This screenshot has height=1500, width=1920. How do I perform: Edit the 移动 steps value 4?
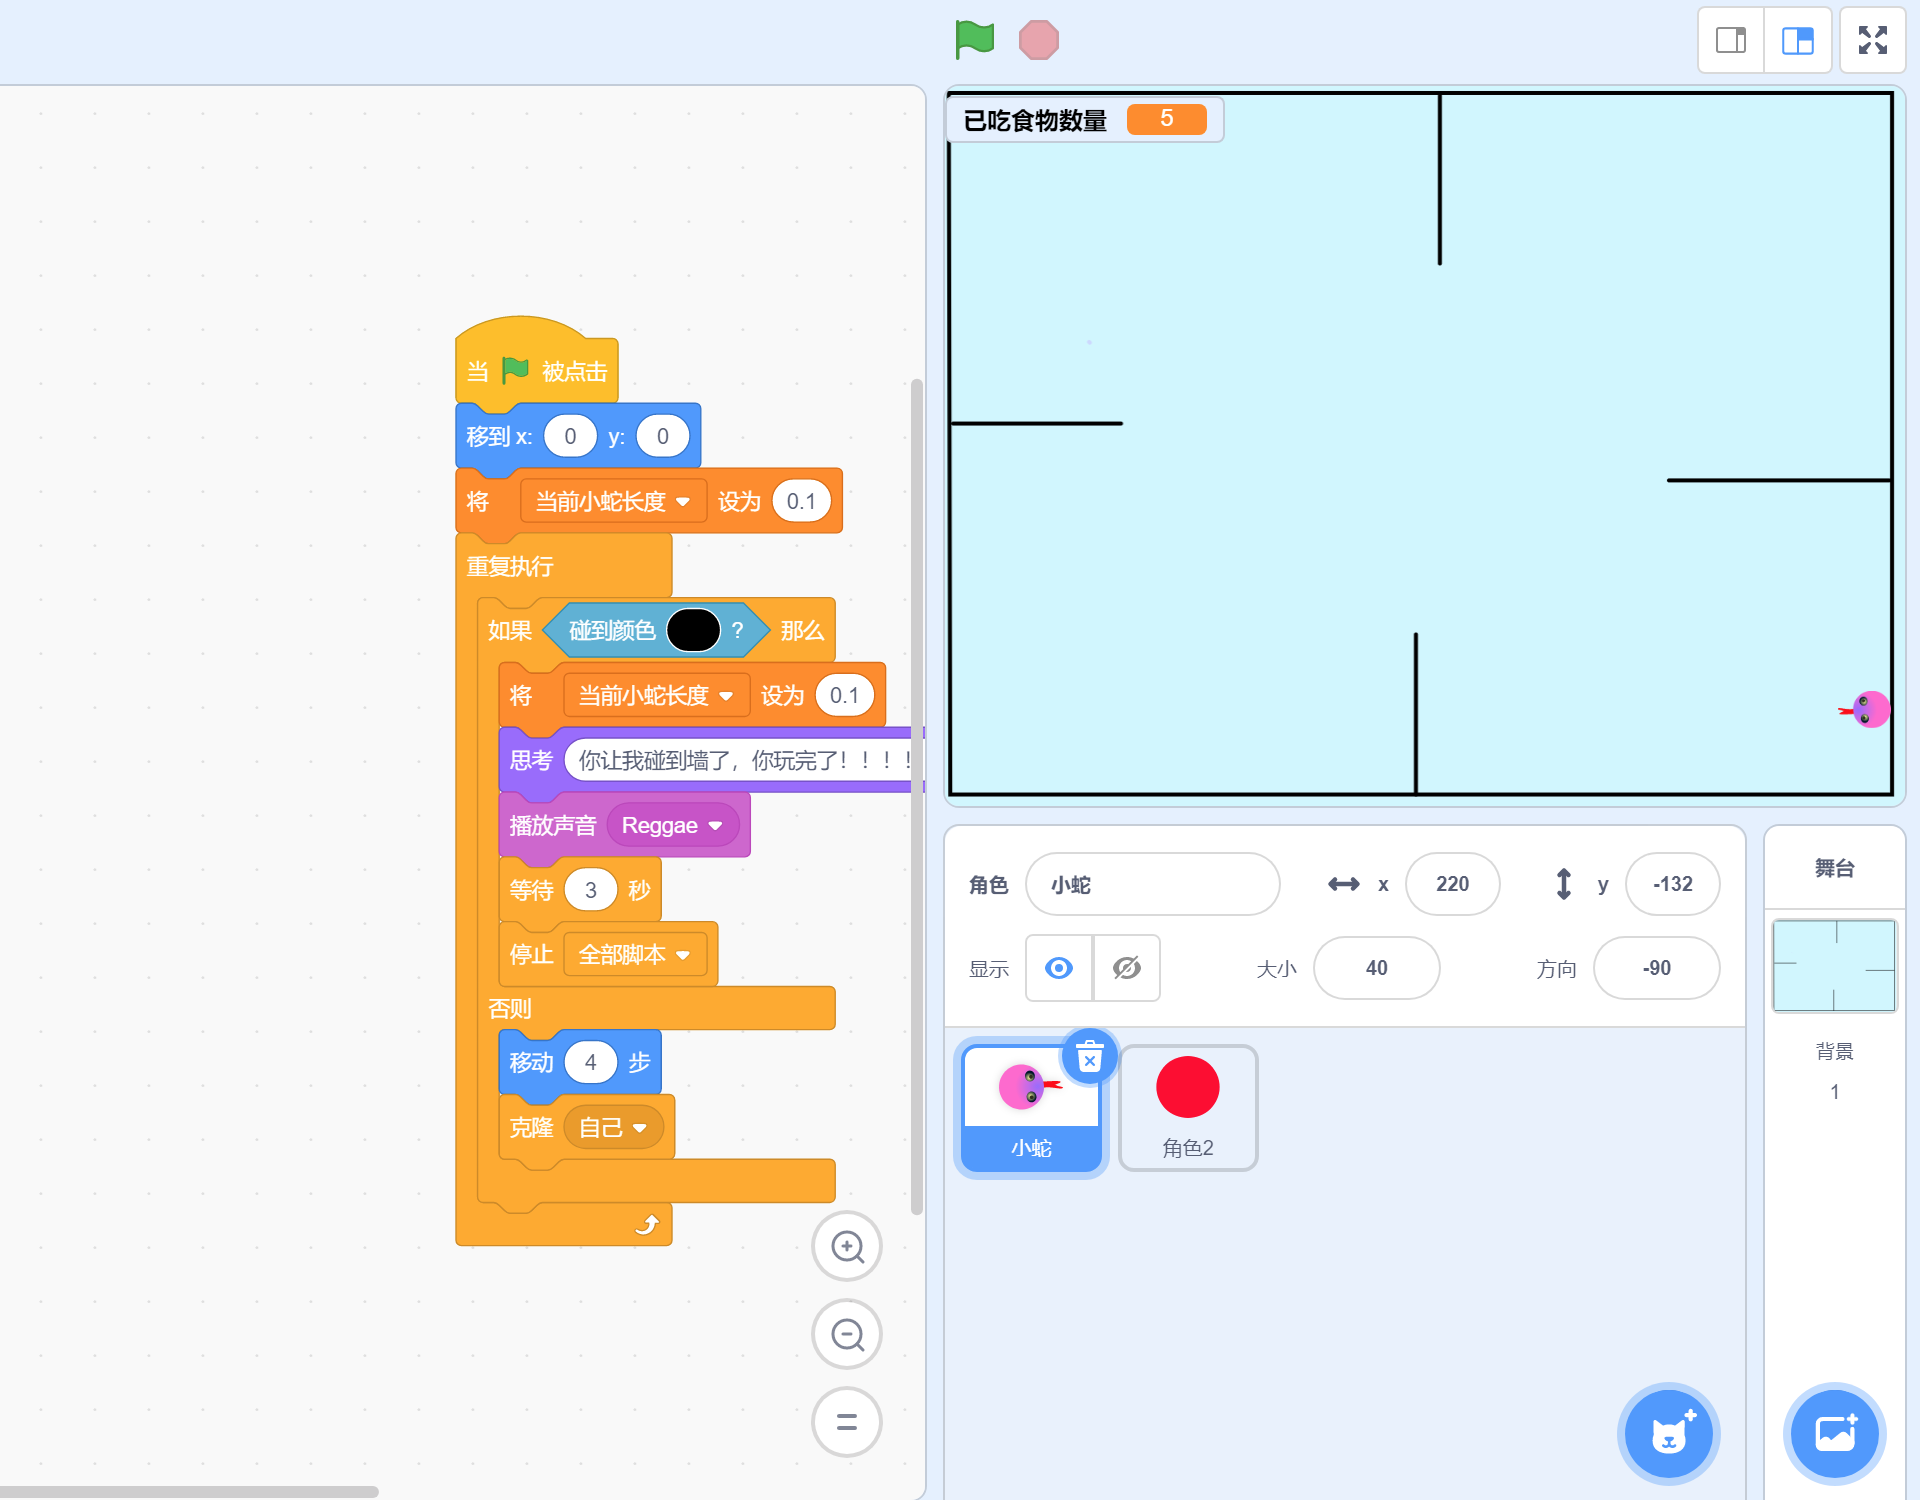coord(590,1062)
